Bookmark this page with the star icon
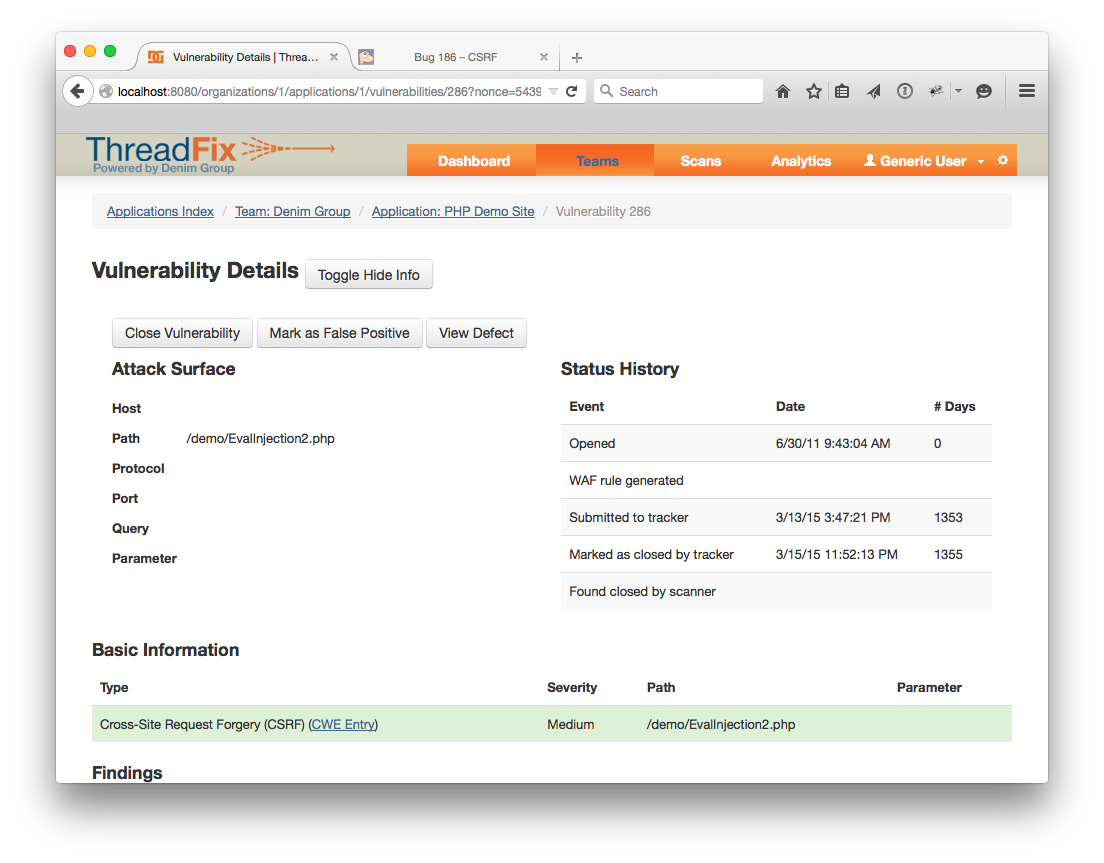1104x863 pixels. click(814, 92)
